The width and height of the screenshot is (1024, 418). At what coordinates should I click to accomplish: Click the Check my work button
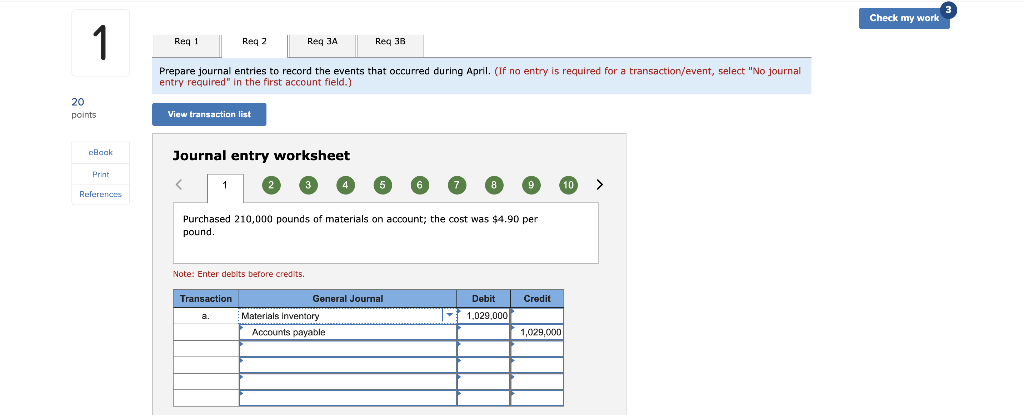point(904,18)
